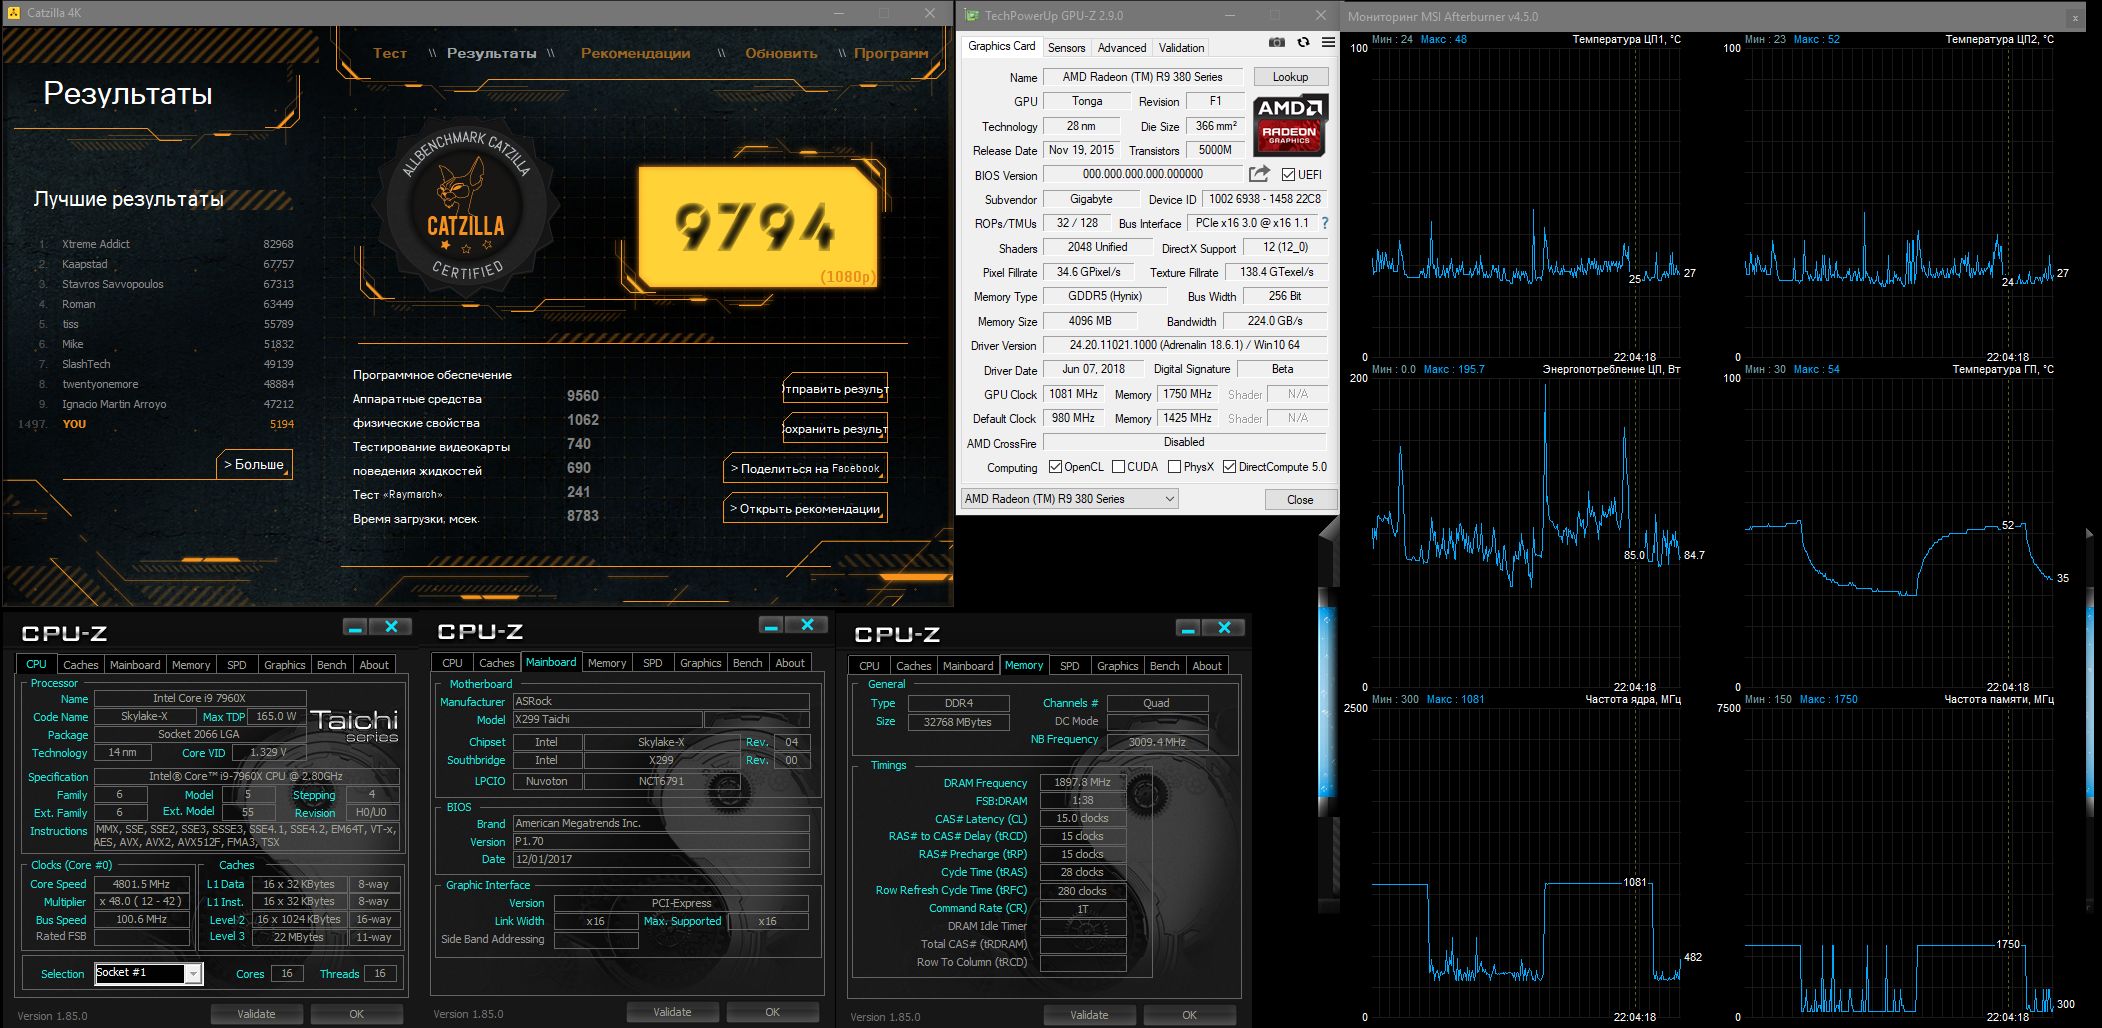Switch to GPU-Z Advanced tab
2102x1028 pixels.
[x=1122, y=48]
